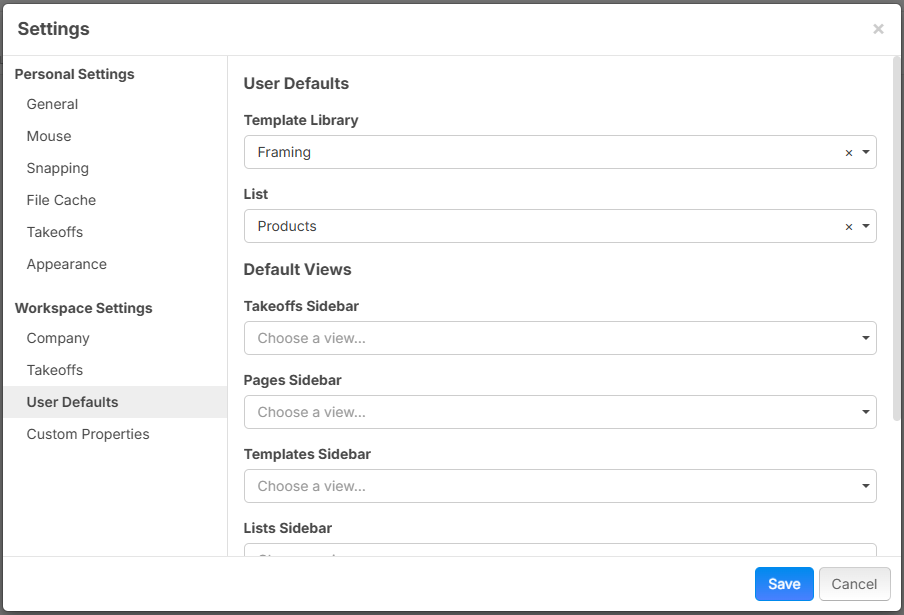This screenshot has width=904, height=615.
Task: Expand the List dropdown arrow
Action: 865,227
